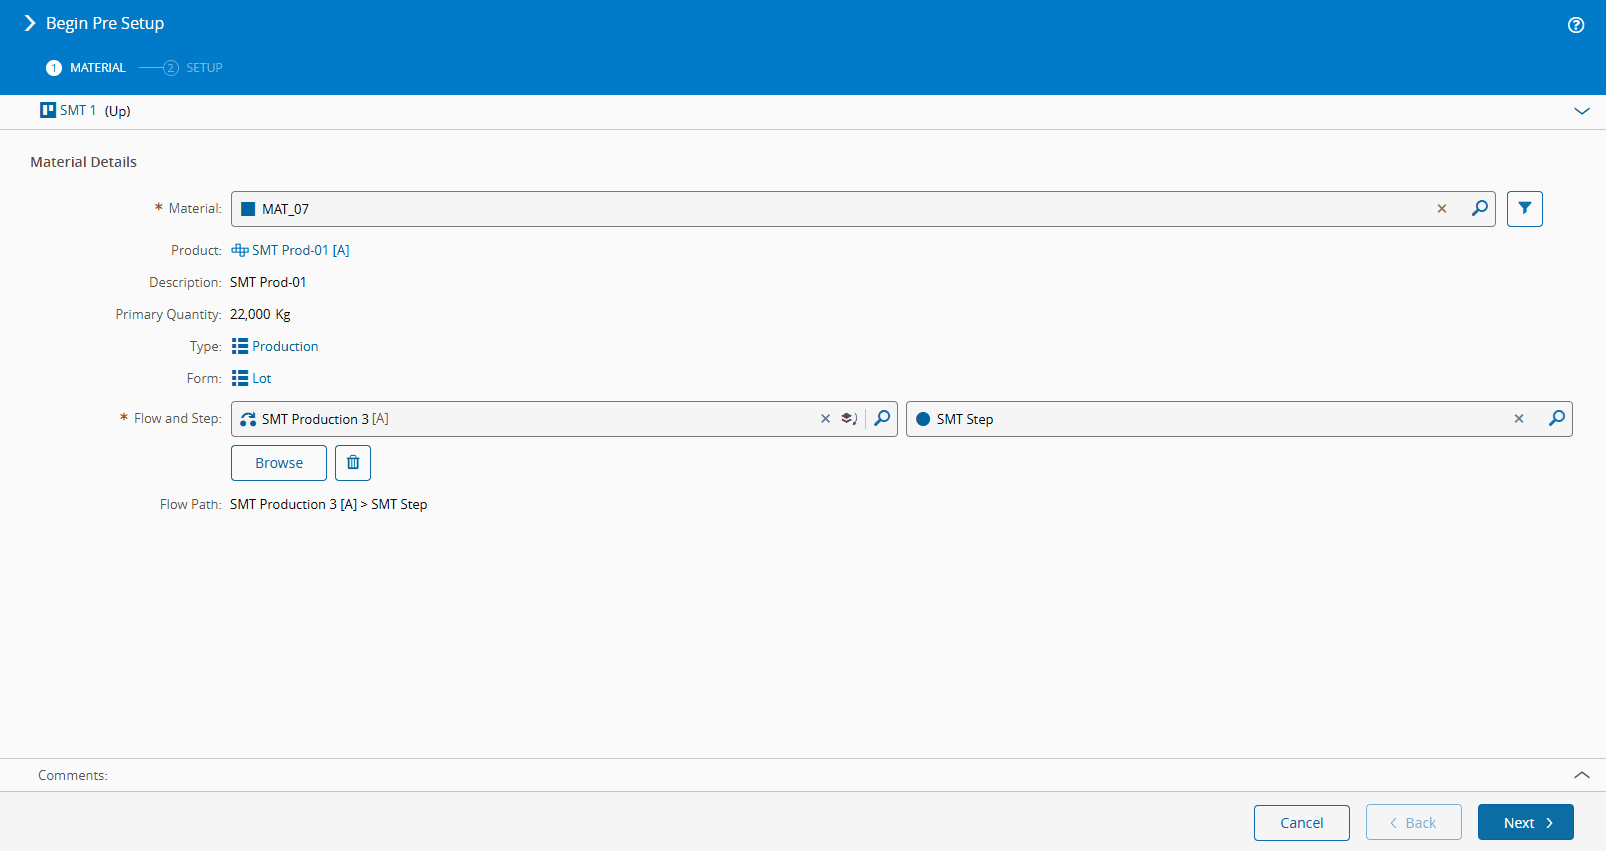Click the Back button

point(1414,822)
